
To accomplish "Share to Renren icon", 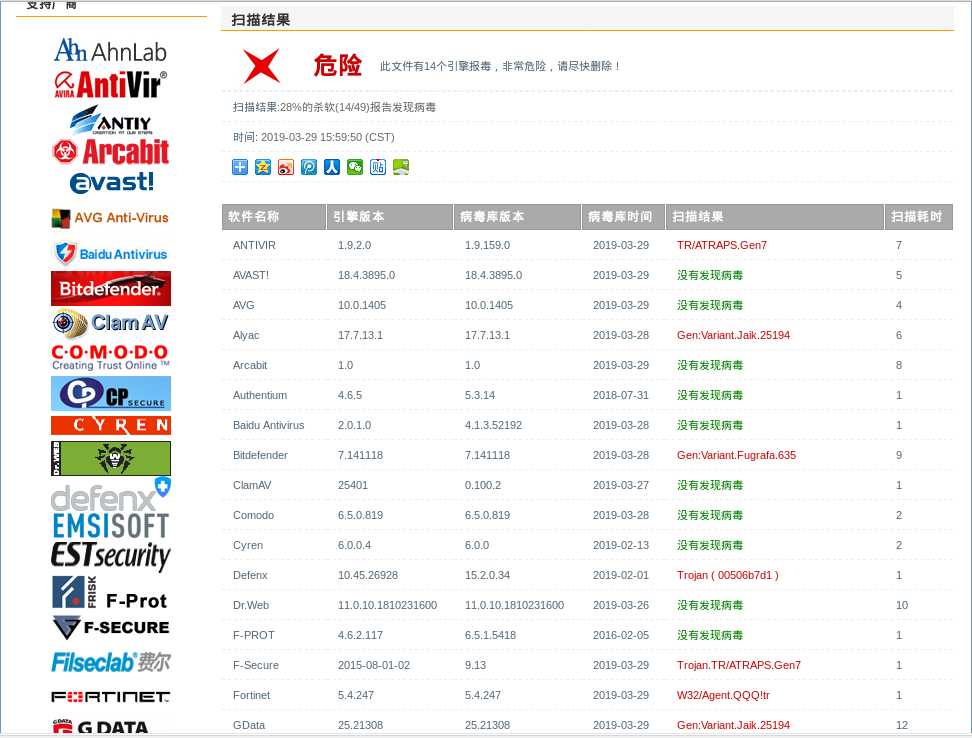I will click(332, 167).
